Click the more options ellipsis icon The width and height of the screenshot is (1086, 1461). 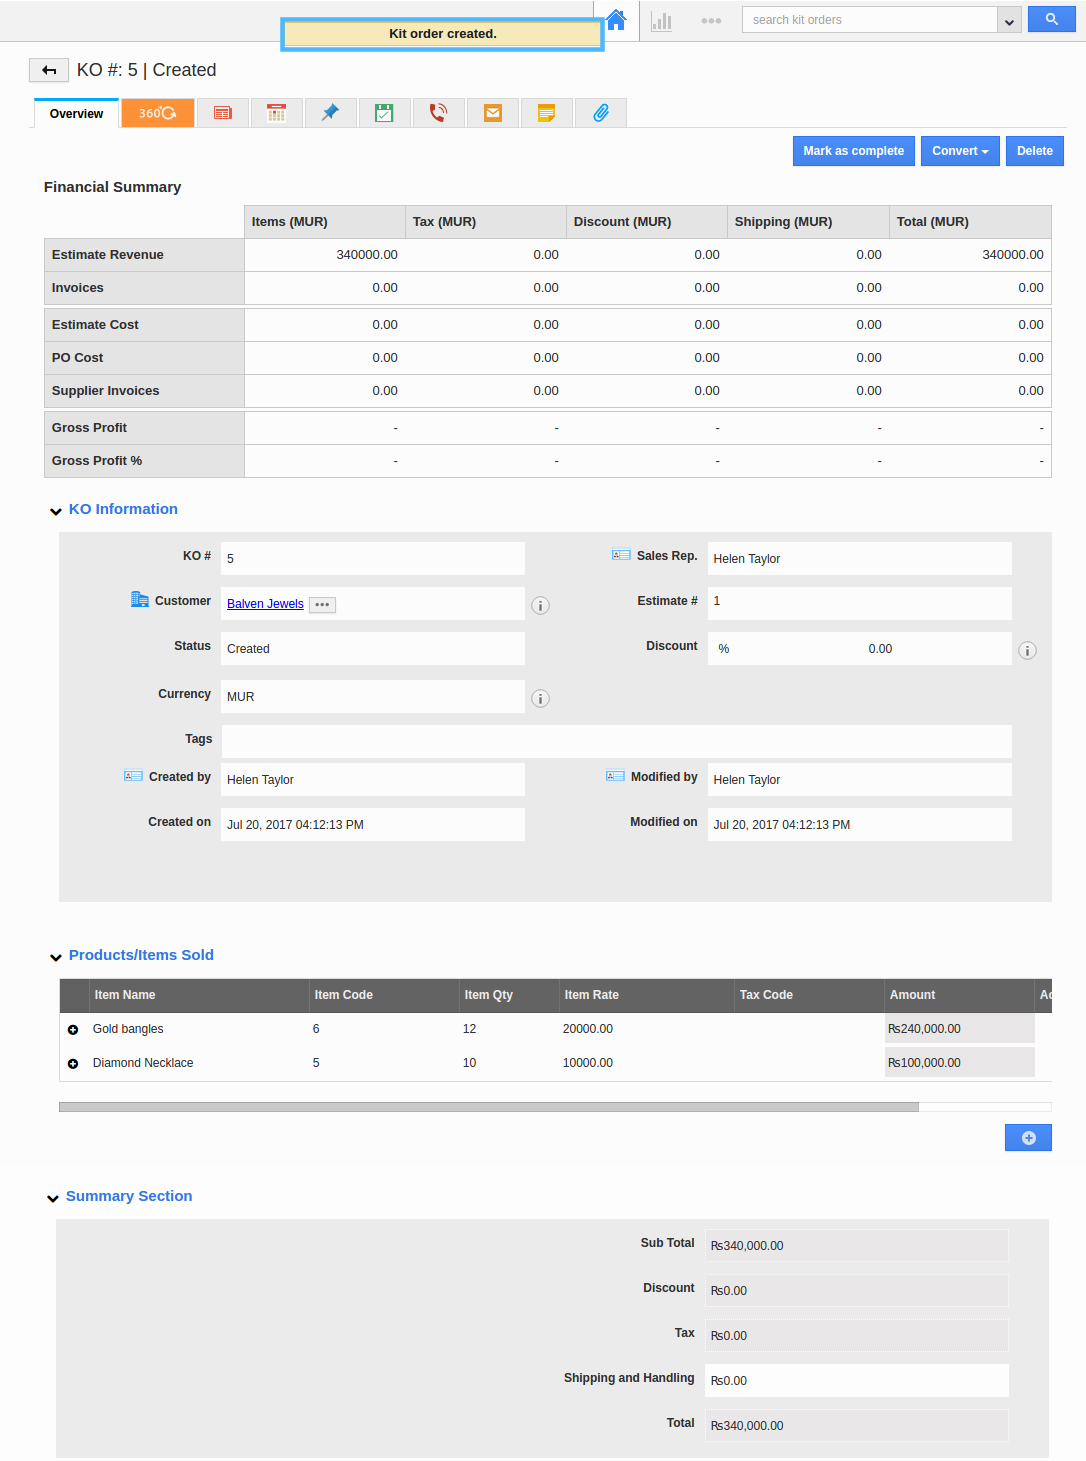point(711,20)
